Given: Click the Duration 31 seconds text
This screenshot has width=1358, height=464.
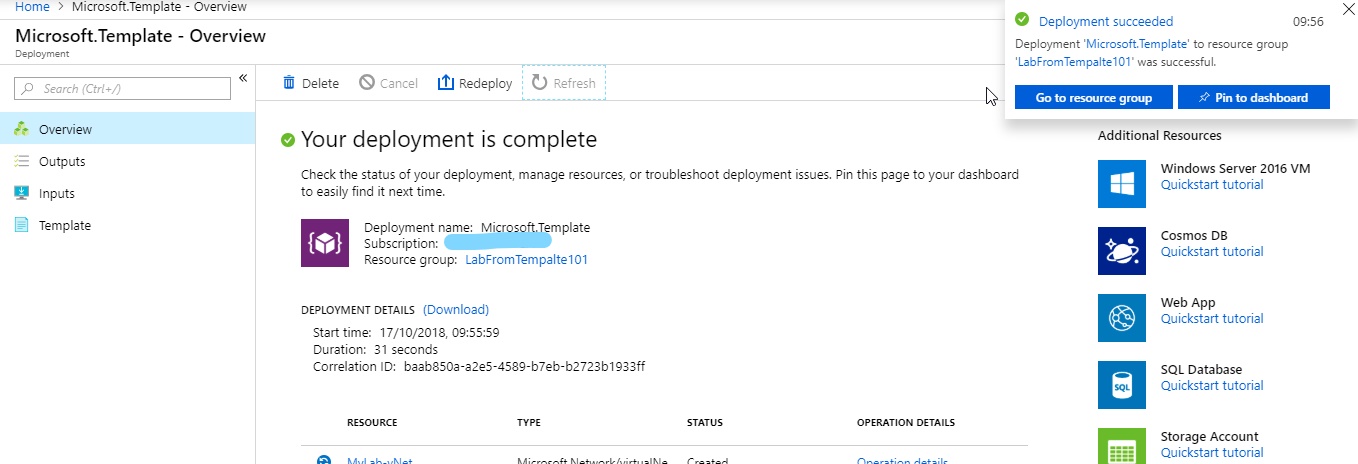Looking at the screenshot, I should pyautogui.click(x=404, y=350).
